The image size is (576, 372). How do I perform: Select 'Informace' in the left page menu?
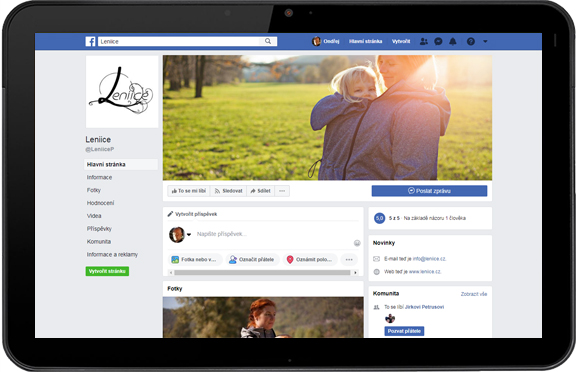pos(100,177)
